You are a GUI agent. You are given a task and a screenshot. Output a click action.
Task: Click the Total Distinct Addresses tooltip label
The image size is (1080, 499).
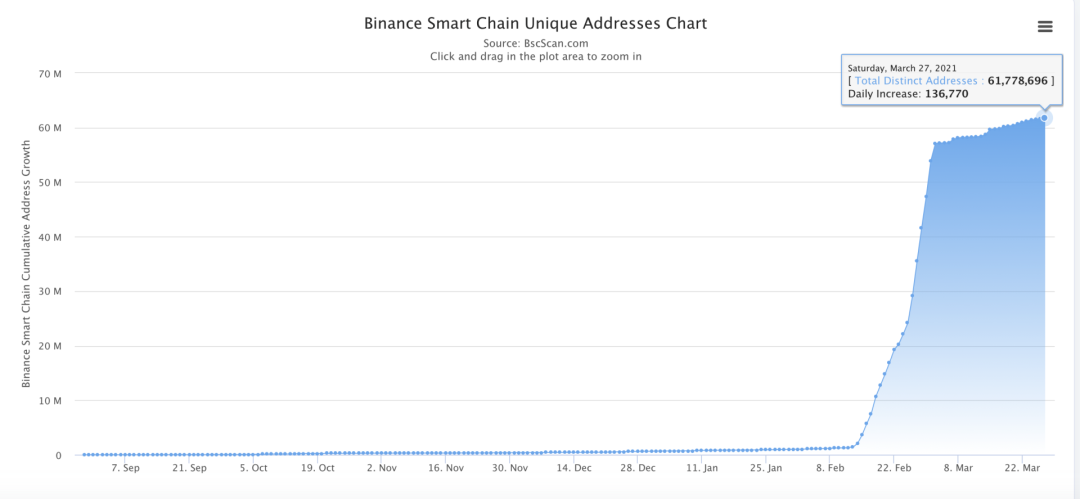tap(915, 80)
